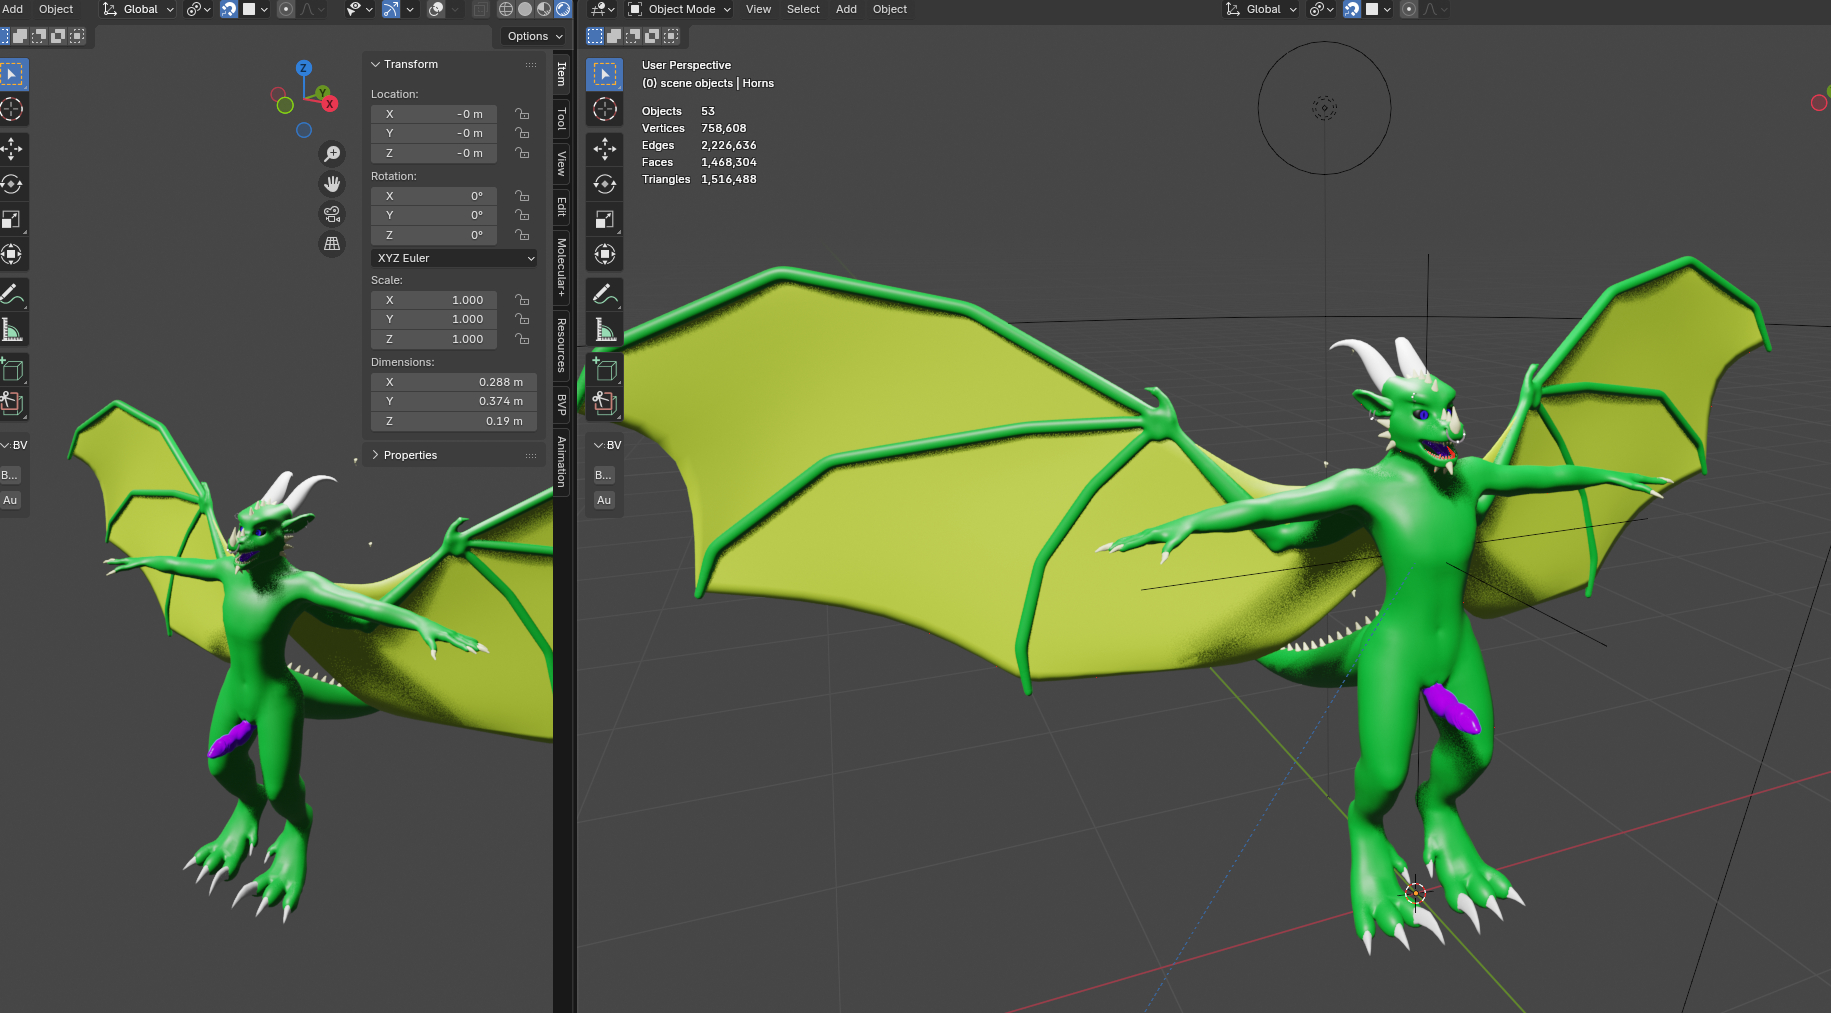
Task: Select the Cursor tool in right viewport toolbar
Action: (x=605, y=109)
